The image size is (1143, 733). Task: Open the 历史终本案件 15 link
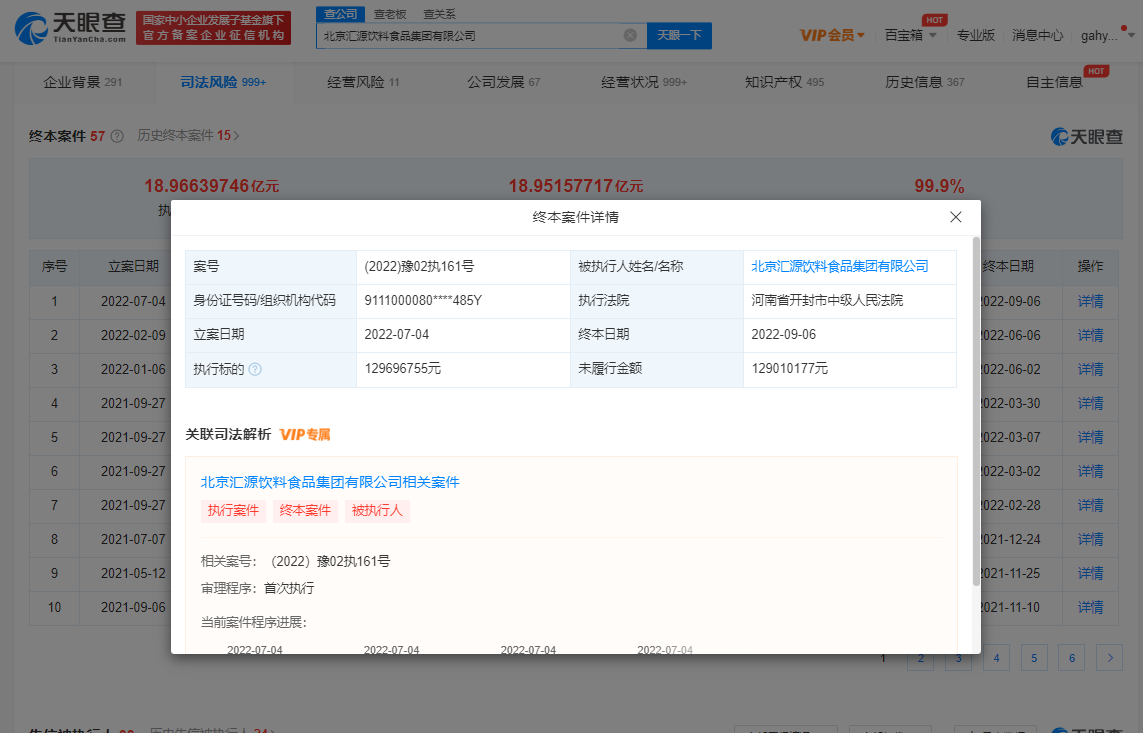coord(188,136)
